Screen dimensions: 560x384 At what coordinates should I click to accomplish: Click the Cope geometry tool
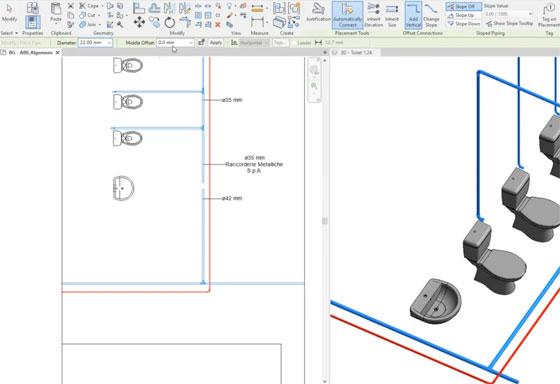tap(89, 6)
